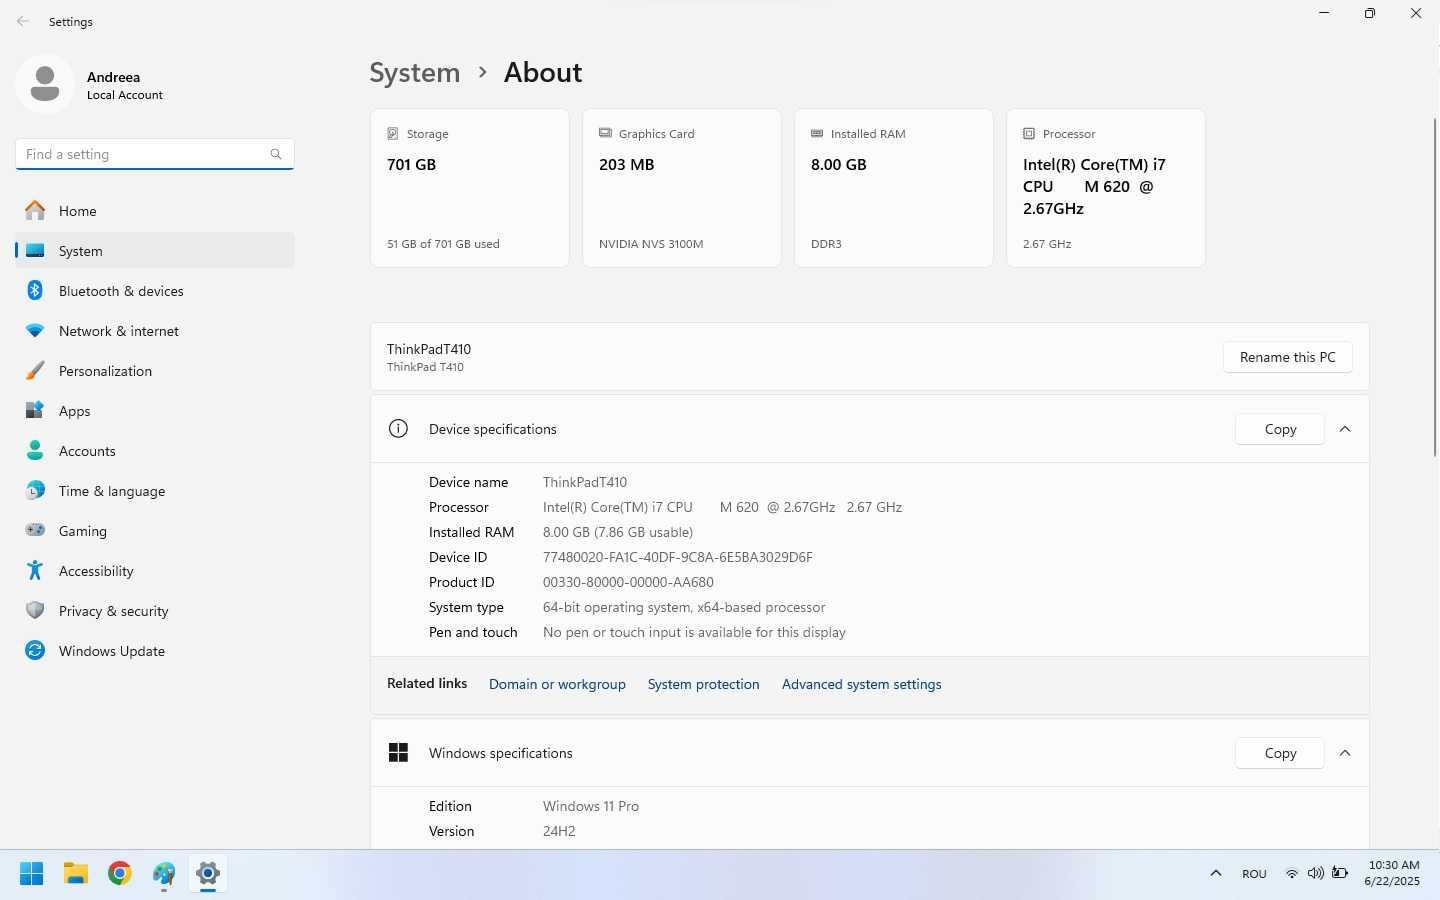
Task: Open Windows Update page
Action: (155, 651)
